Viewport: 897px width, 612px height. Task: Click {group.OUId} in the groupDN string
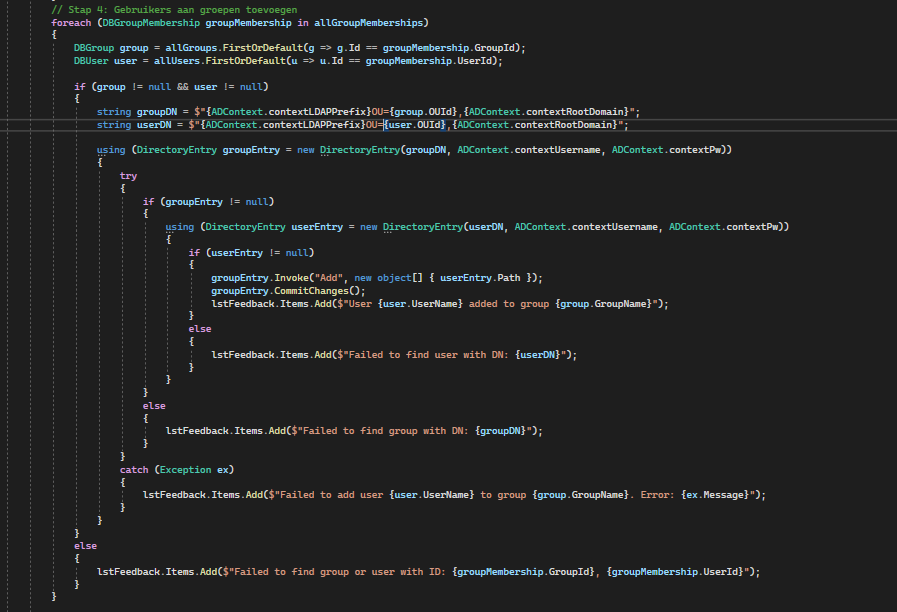point(423,112)
